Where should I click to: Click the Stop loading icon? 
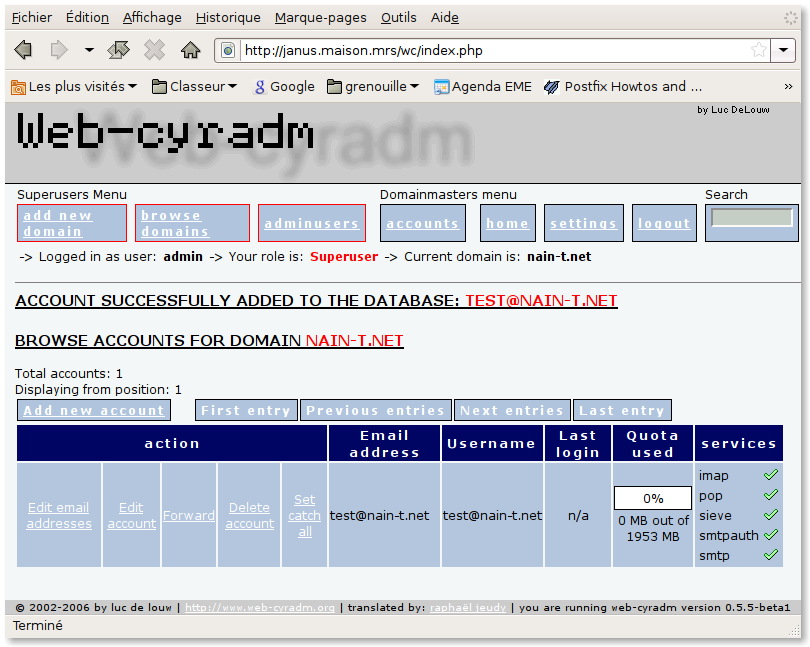[154, 50]
